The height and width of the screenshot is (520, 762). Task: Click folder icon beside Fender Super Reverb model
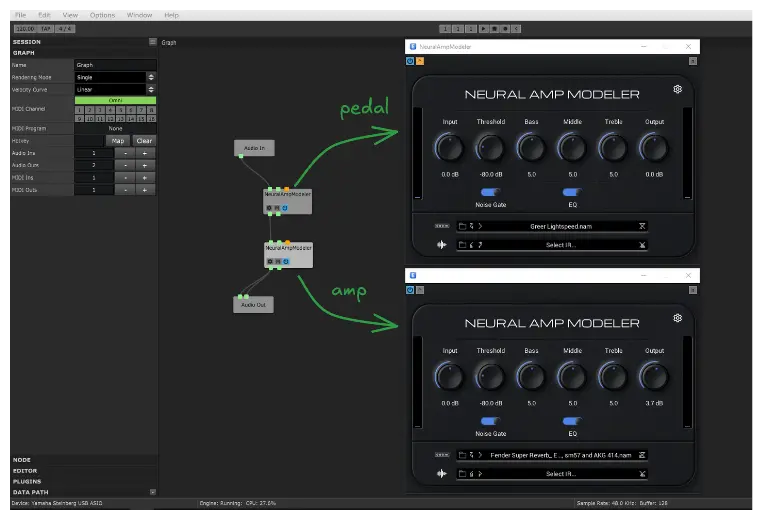462,455
